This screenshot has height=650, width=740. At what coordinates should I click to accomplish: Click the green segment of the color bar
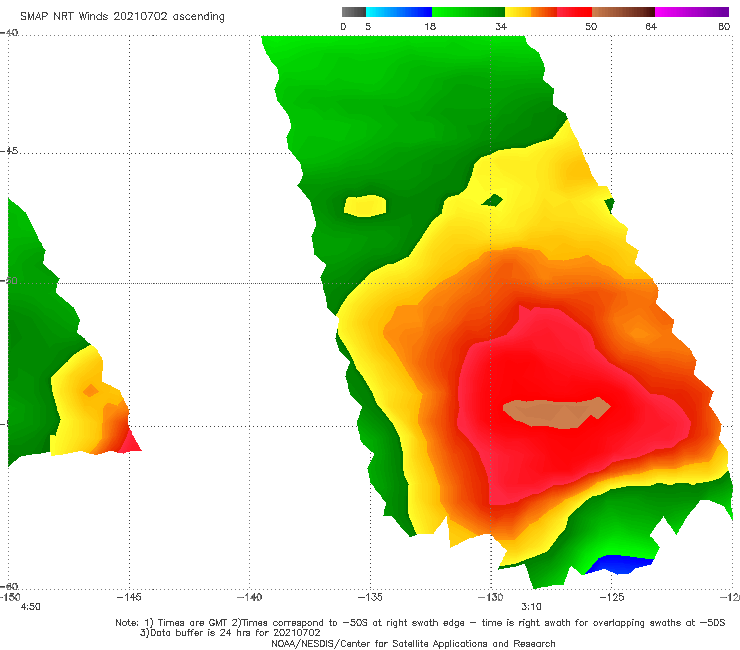pyautogui.click(x=469, y=12)
